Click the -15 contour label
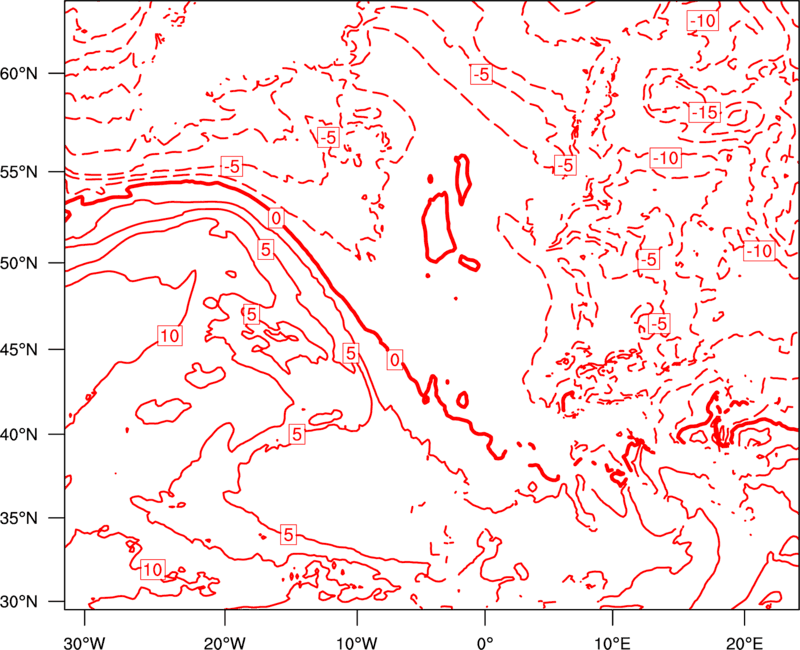Viewport: 800px width, 650px height. [705, 112]
